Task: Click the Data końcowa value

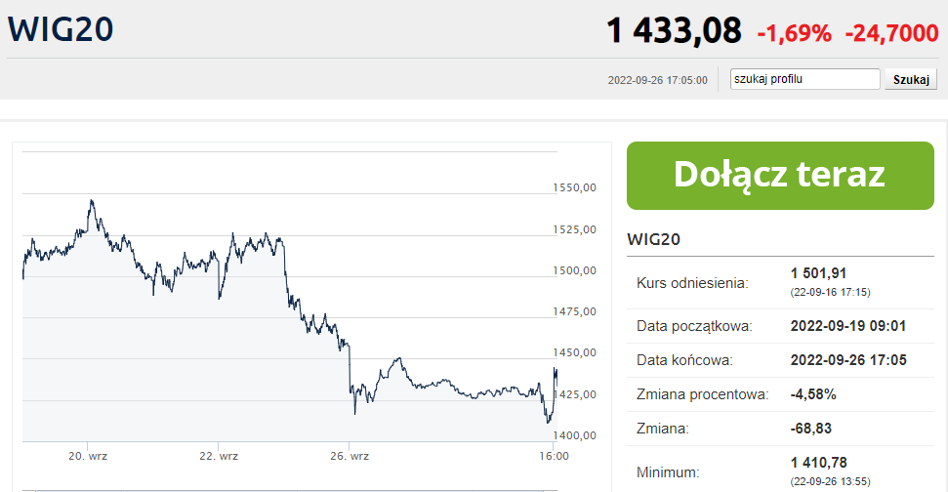Action: click(849, 360)
